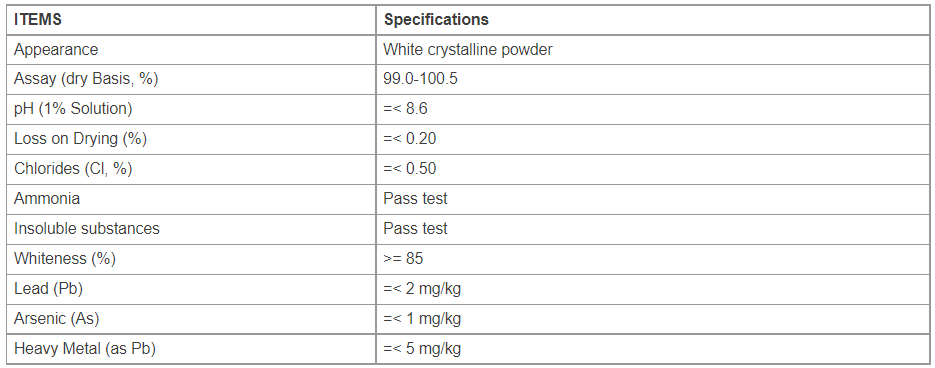Click the Whiteness (%) cell
Screen dimensions: 935x368
(191, 259)
